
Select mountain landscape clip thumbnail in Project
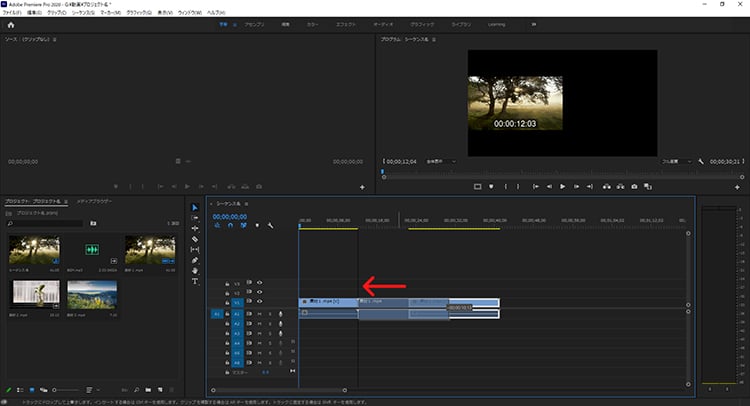pos(92,295)
